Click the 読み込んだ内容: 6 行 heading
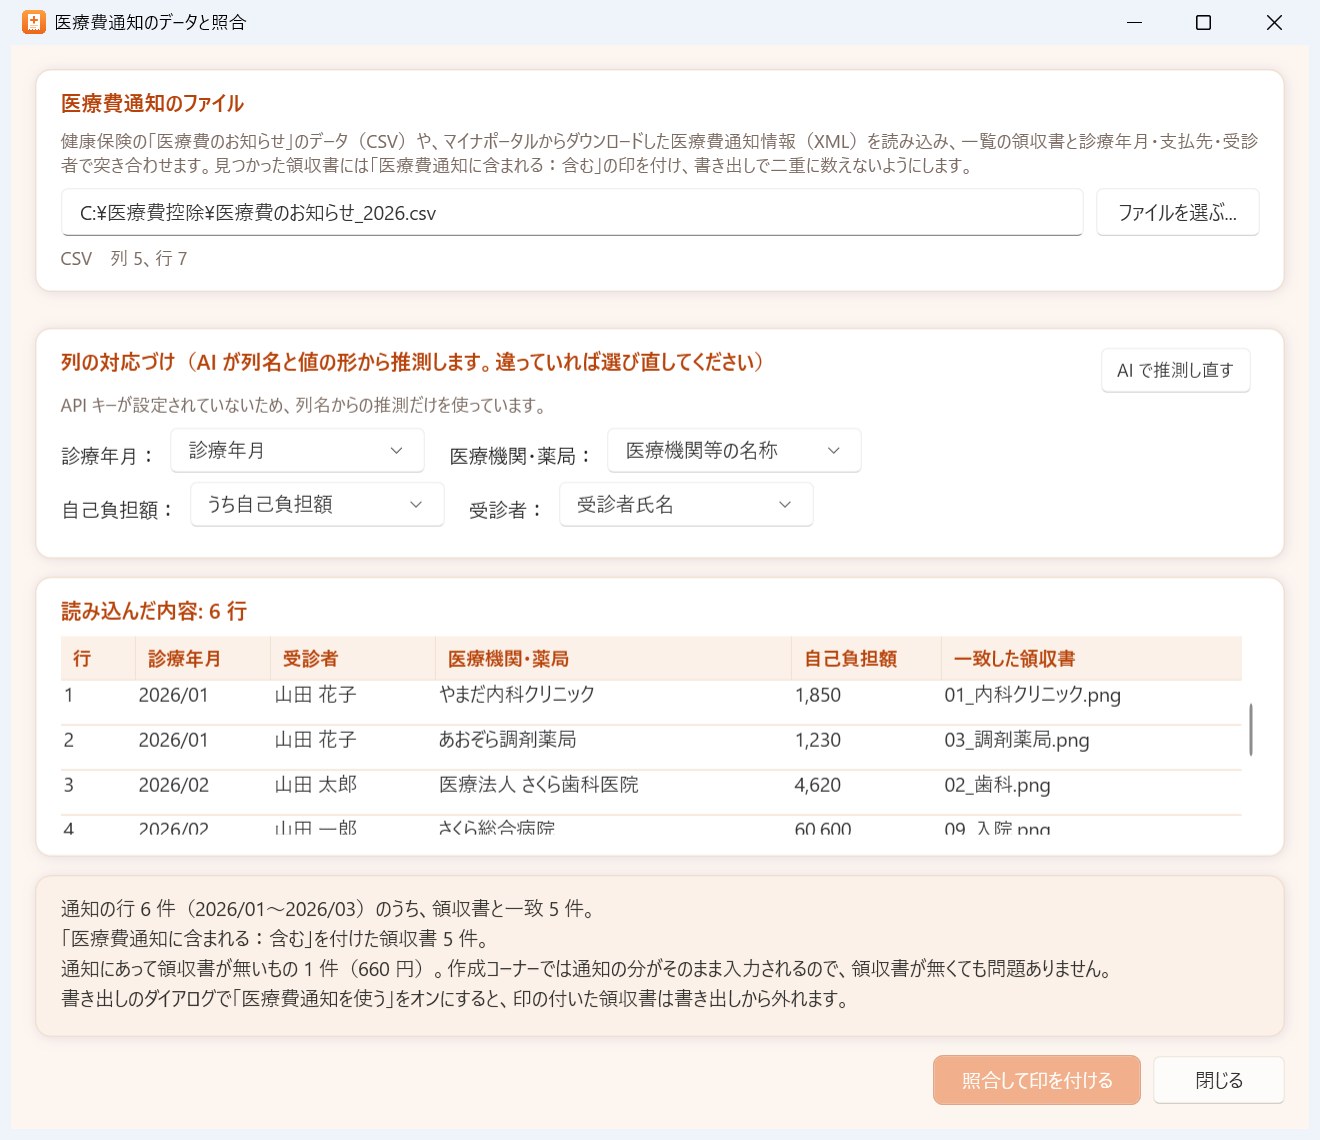 pyautogui.click(x=154, y=611)
